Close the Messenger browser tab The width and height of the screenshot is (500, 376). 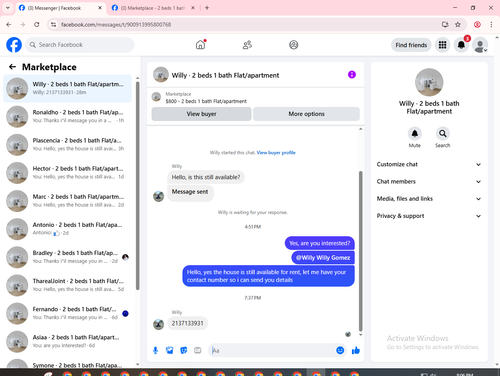pos(100,8)
